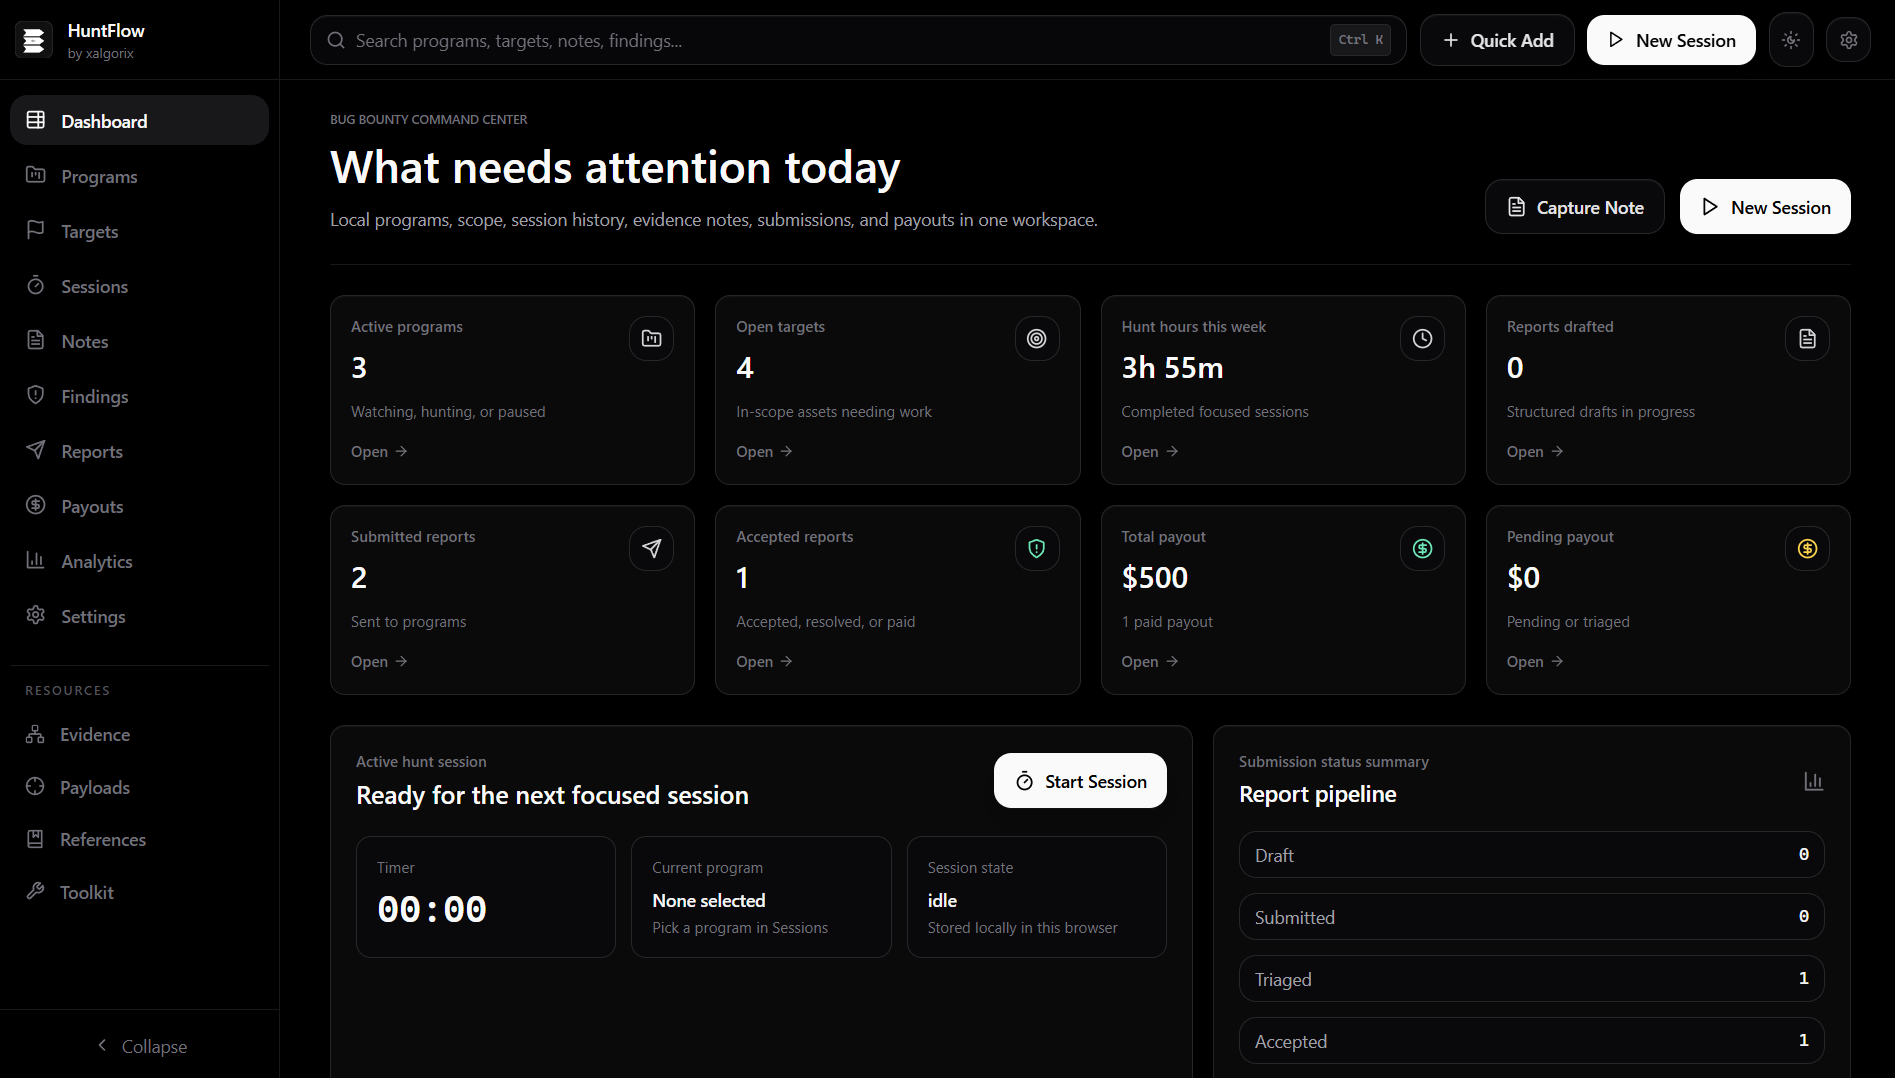Viewport: 1895px width, 1078px height.
Task: Open Sessions in sidebar
Action: pyautogui.click(x=139, y=286)
